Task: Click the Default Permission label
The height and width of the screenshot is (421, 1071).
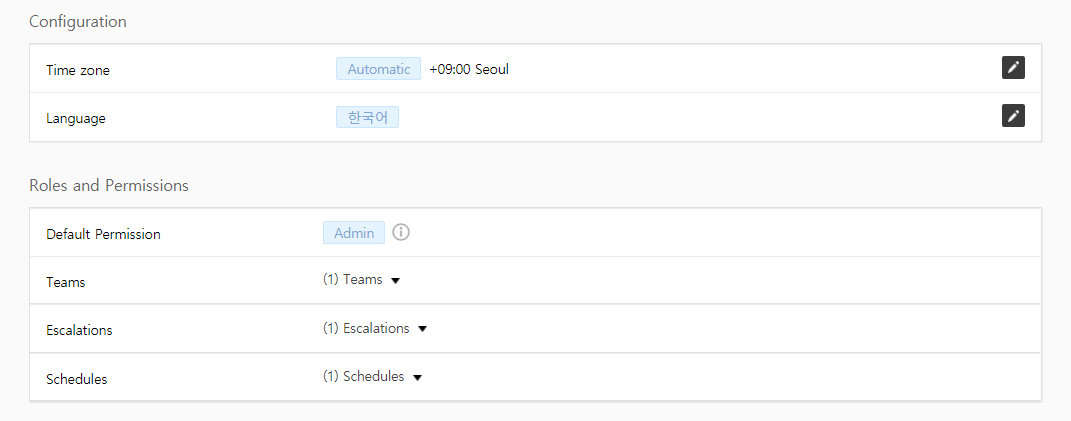Action: (x=103, y=234)
